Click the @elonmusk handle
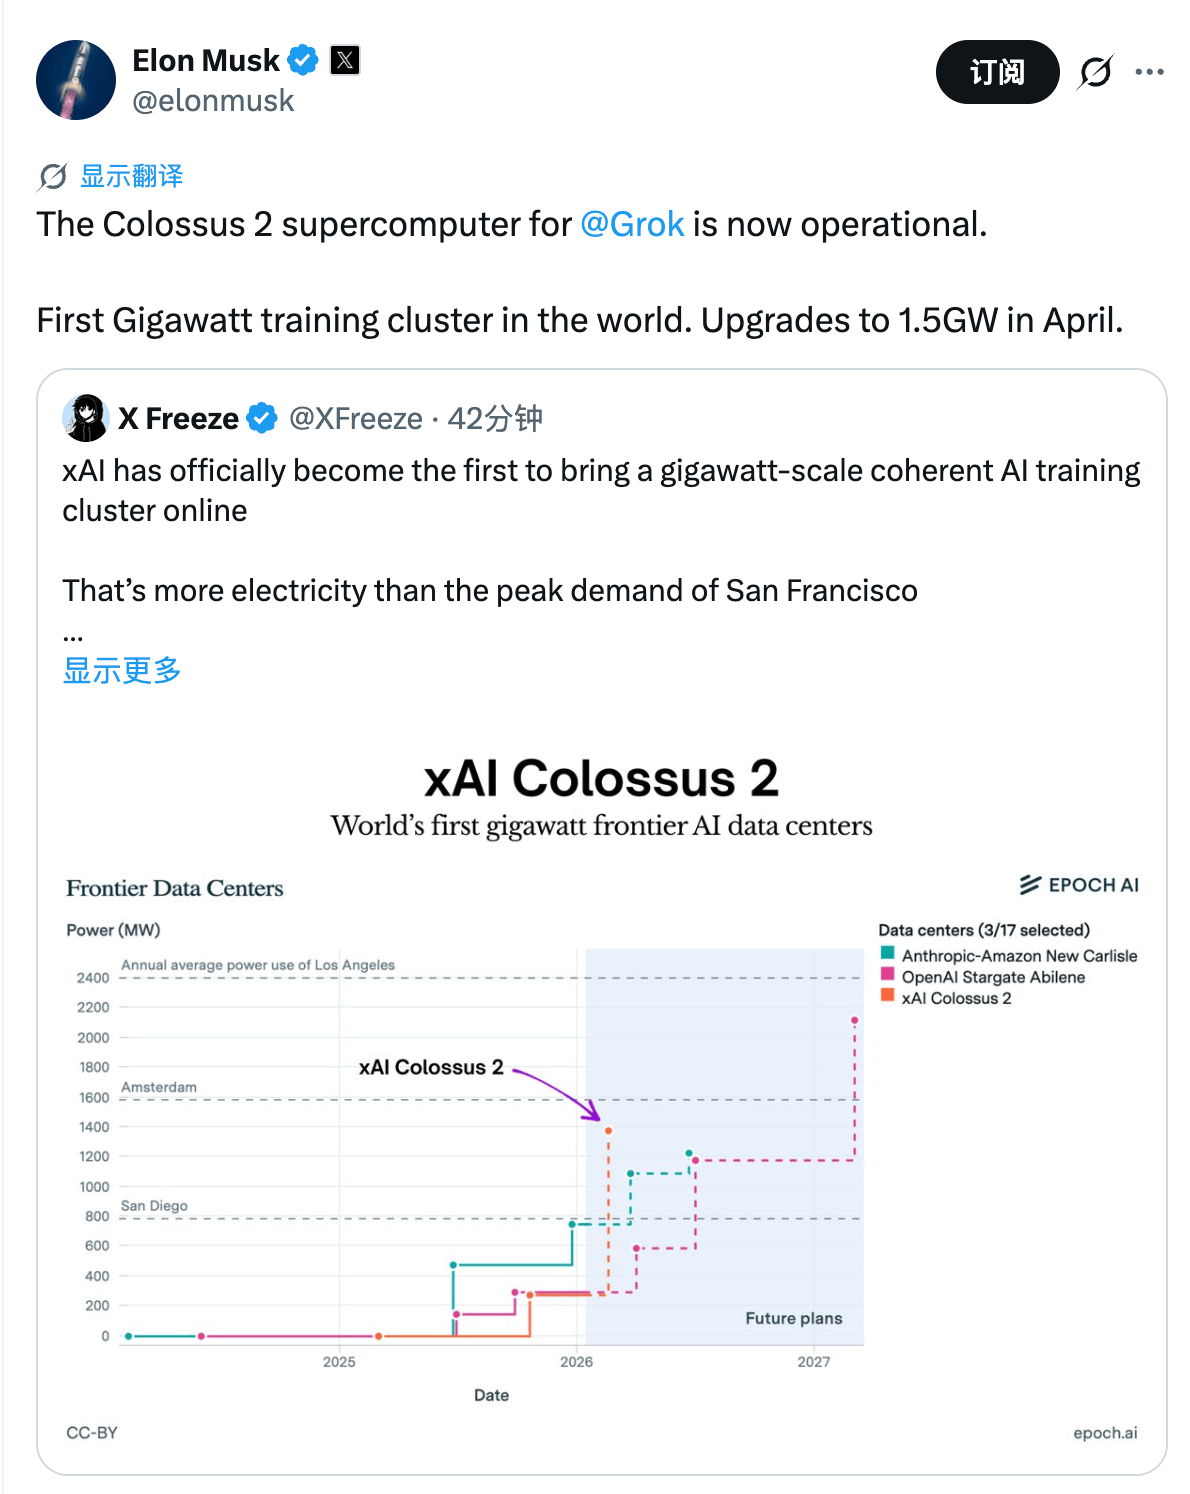The image size is (1190, 1494). (213, 101)
